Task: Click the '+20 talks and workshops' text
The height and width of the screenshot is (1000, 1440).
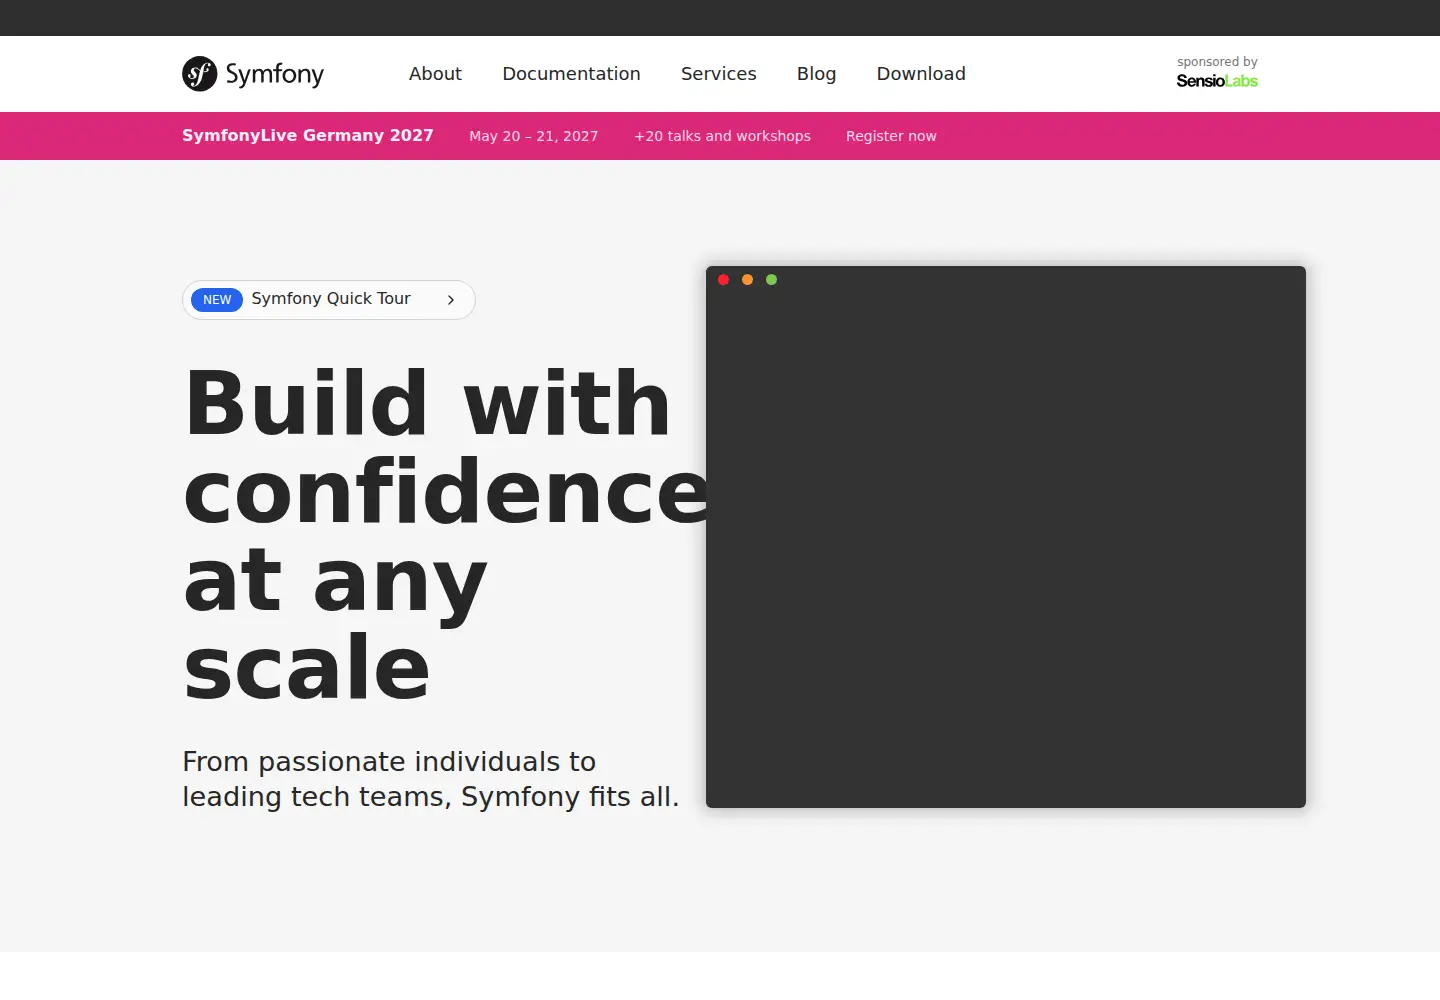Action: [x=722, y=136]
